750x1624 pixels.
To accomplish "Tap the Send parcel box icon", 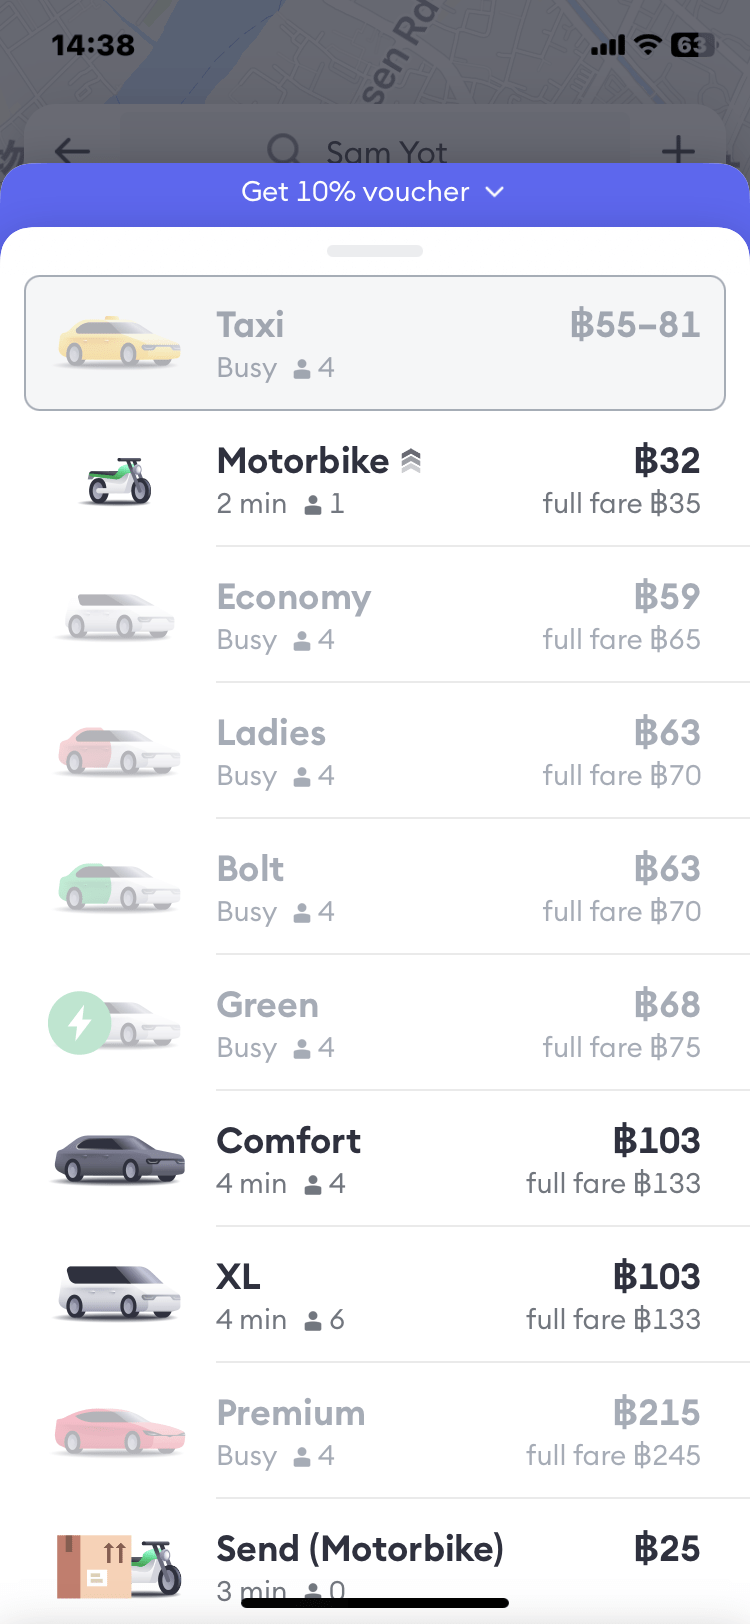I will (x=95, y=1565).
